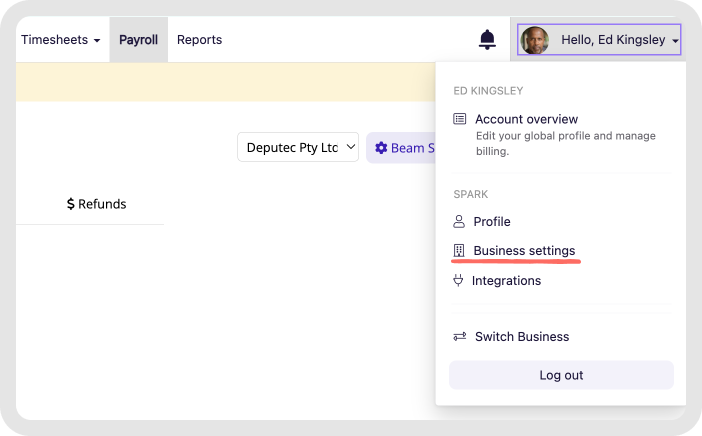Open the notifications bell
702x436 pixels.
(487, 39)
